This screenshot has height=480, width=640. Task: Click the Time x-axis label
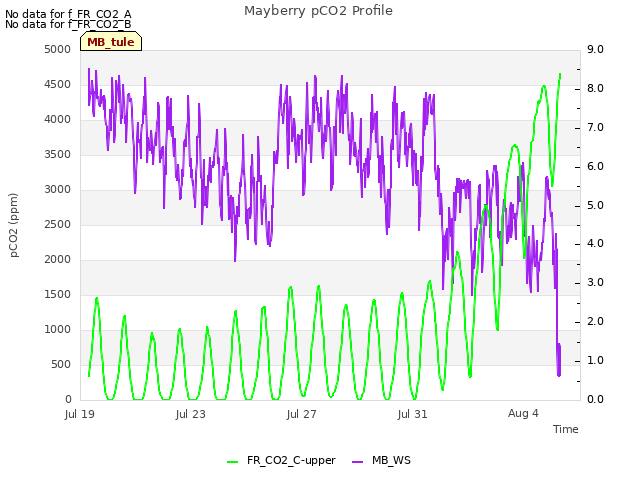566,429
